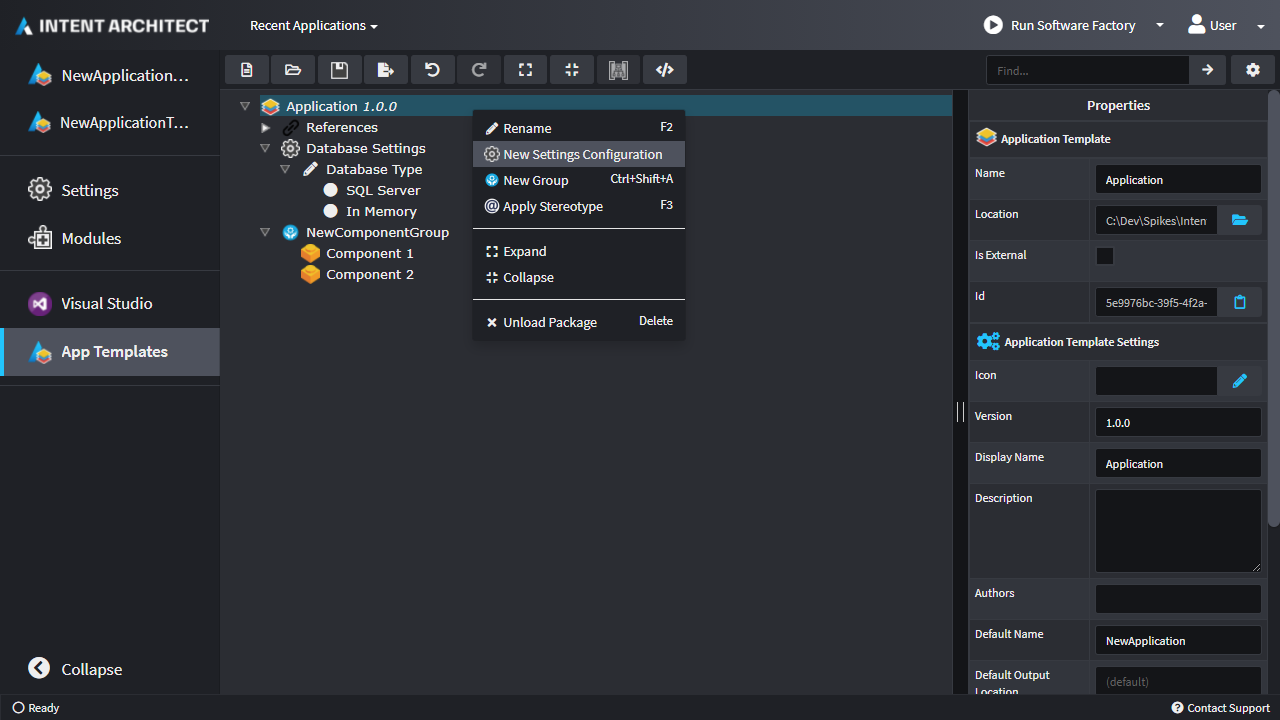Open the Recent Applications dropdown

313,26
